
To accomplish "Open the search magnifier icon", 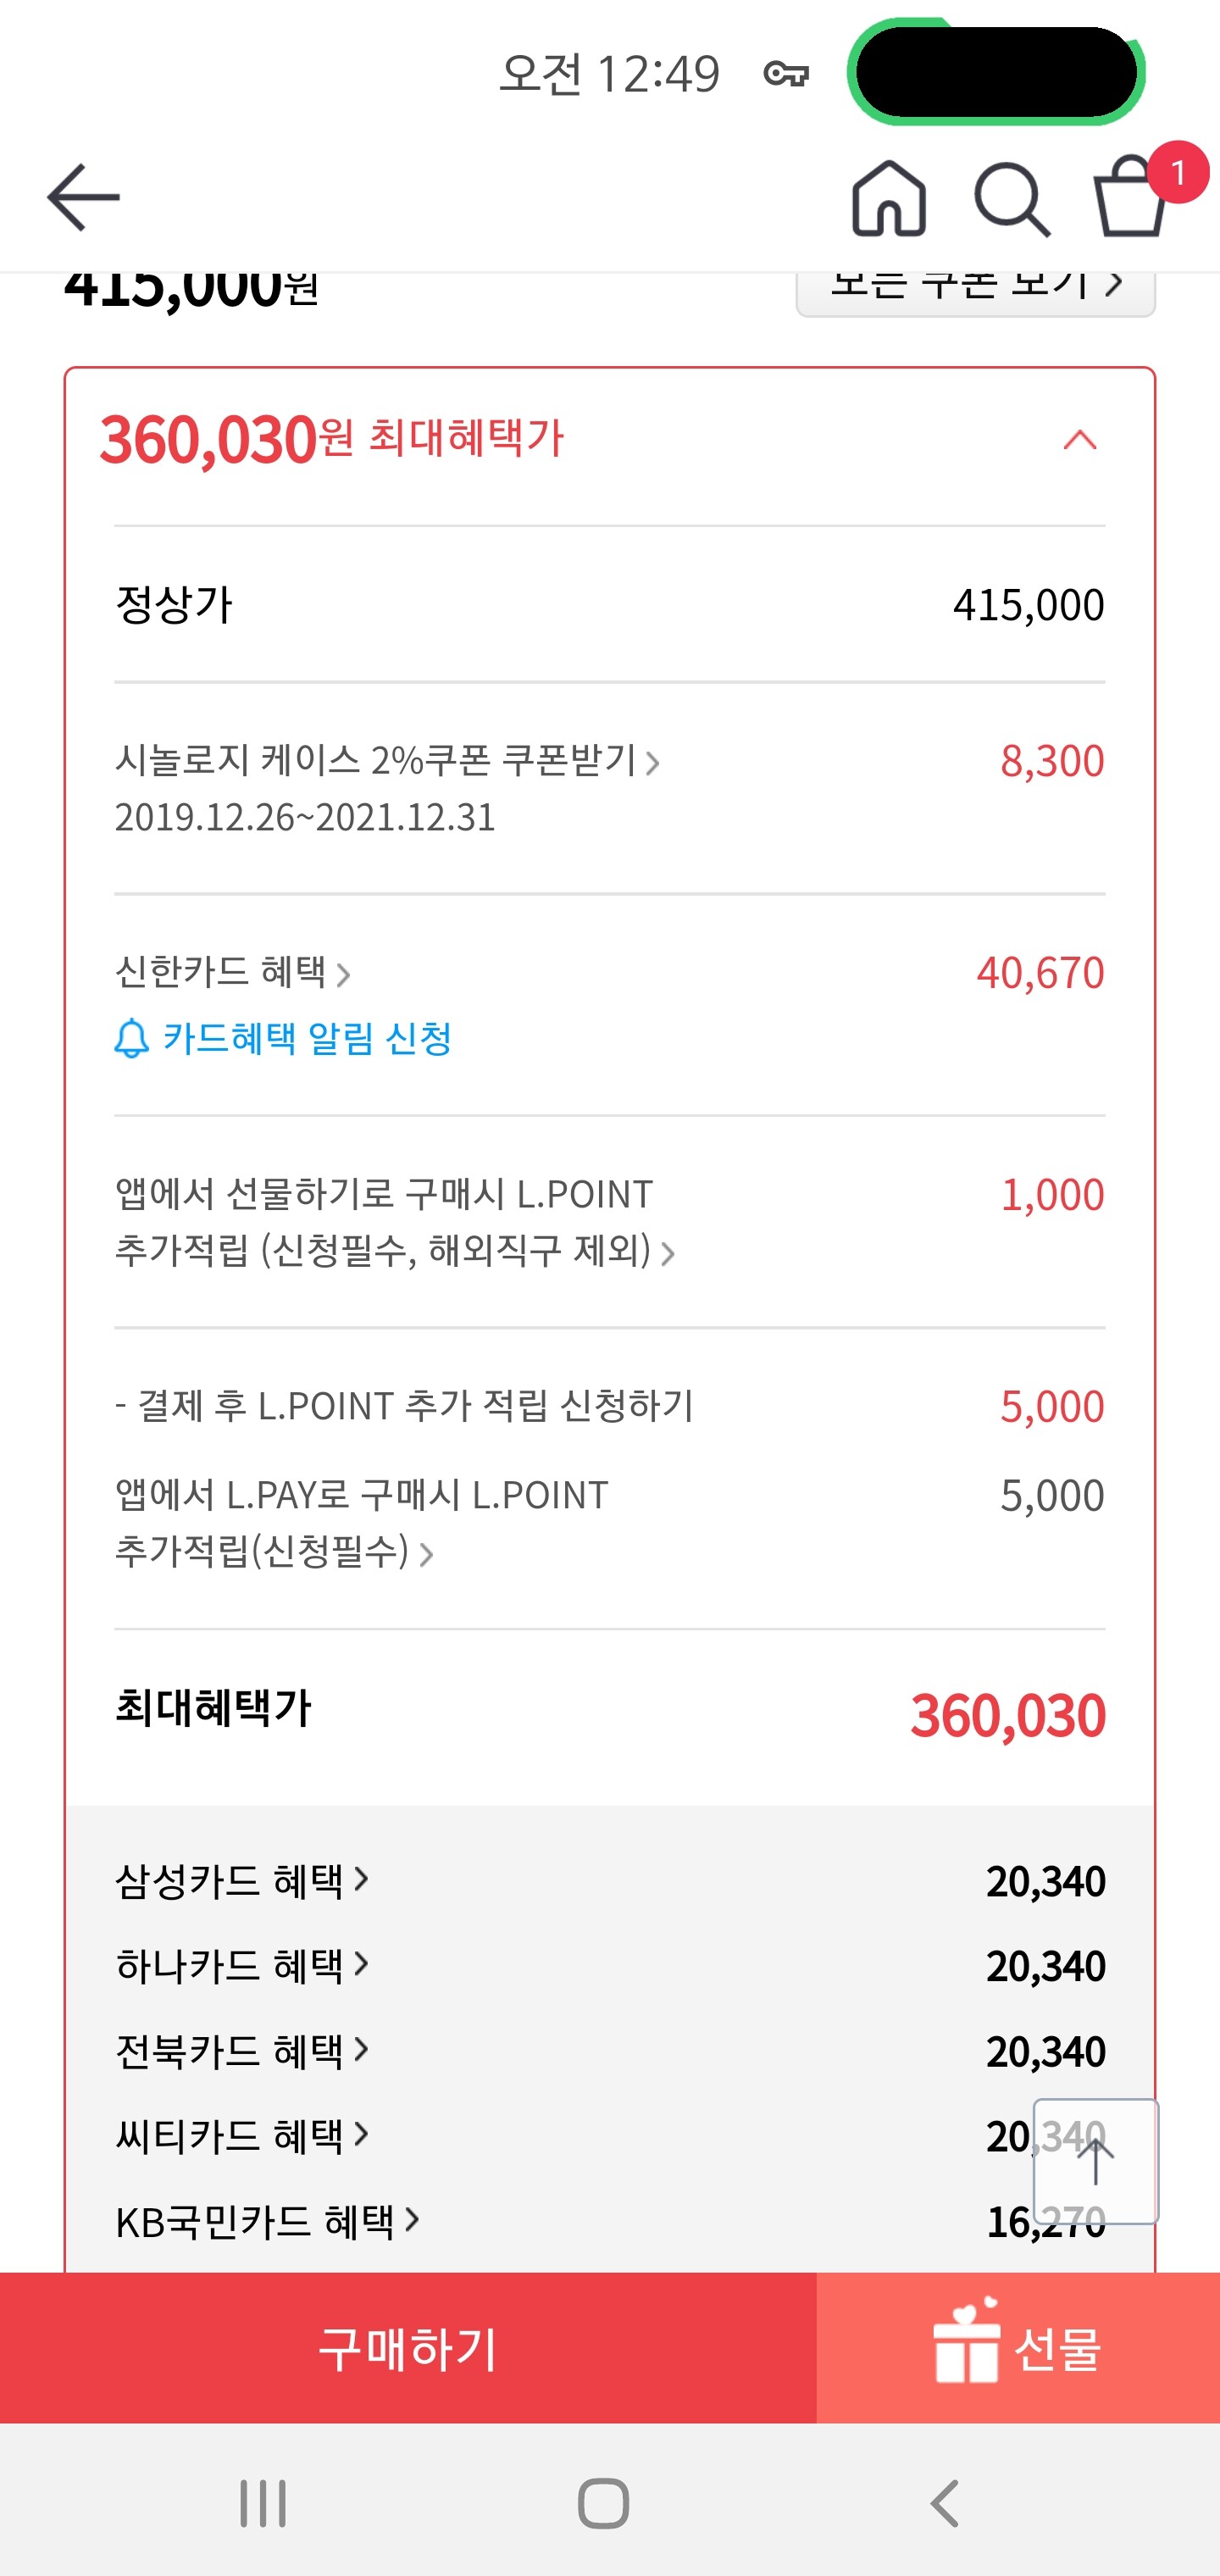I will click(x=1011, y=199).
